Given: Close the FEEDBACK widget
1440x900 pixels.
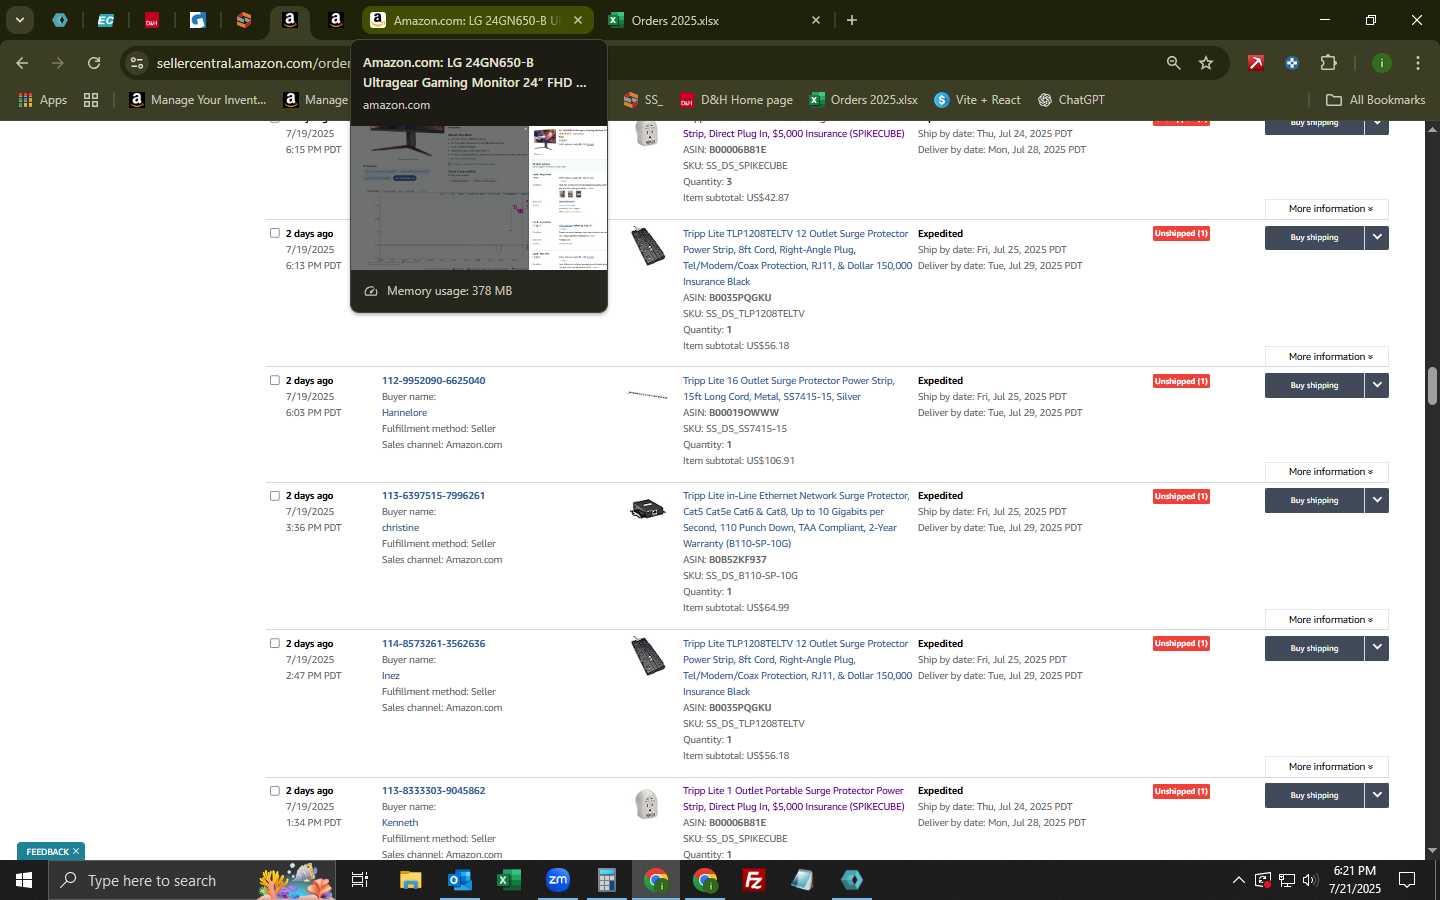Looking at the screenshot, I should tap(76, 852).
